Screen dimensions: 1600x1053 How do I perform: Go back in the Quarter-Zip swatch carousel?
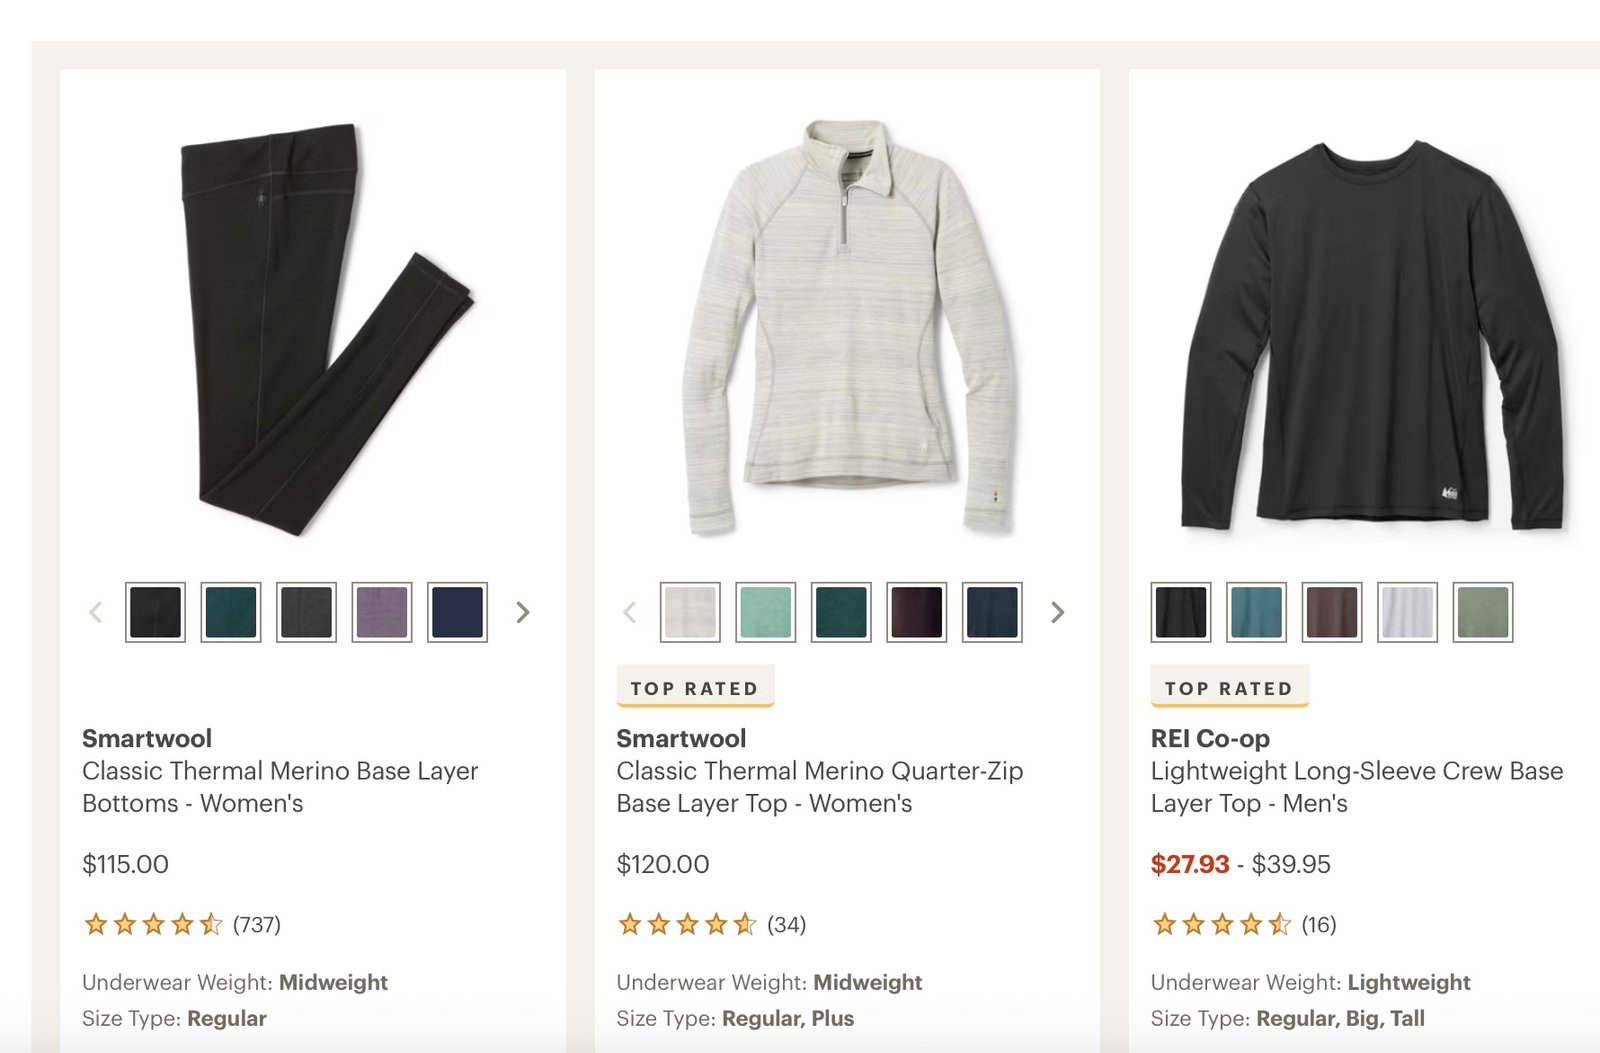coord(630,611)
